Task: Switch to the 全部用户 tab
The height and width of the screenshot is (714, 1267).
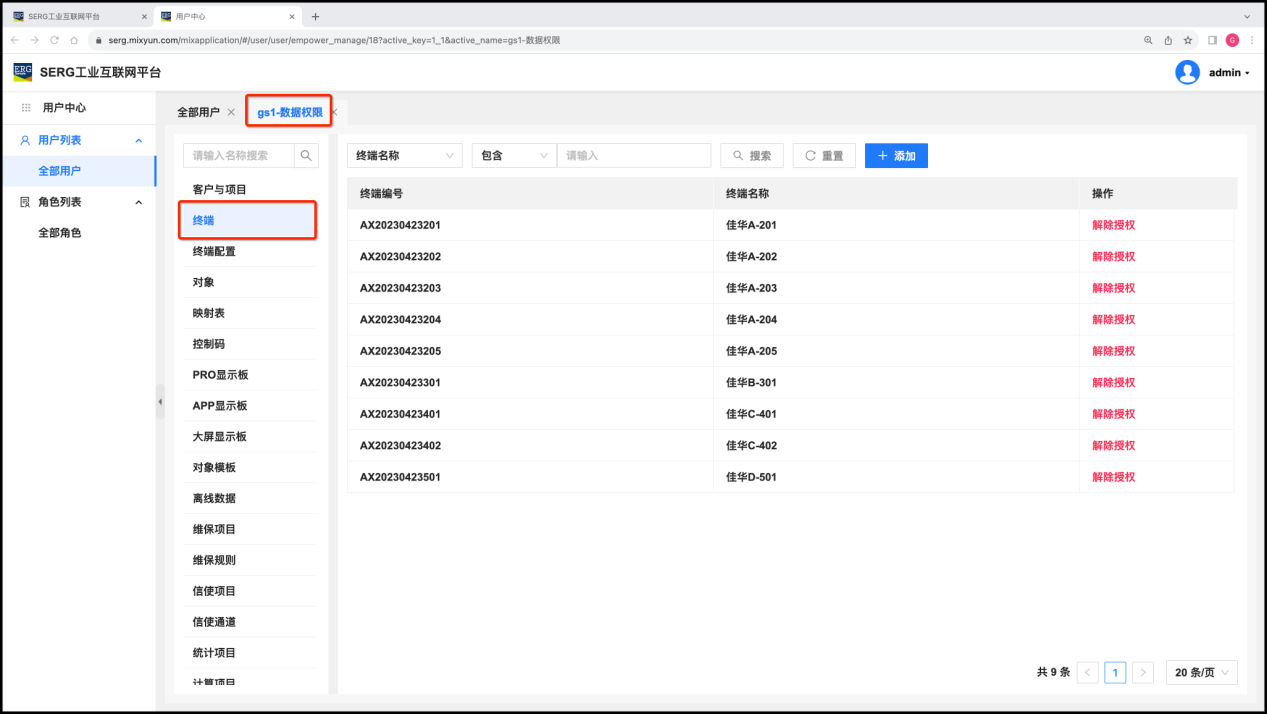Action: coord(198,112)
